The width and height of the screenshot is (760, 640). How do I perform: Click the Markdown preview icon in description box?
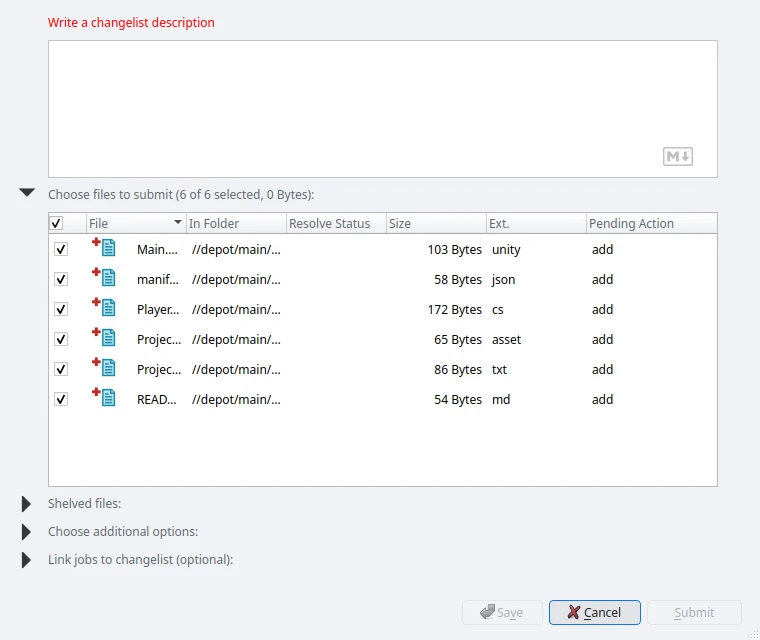click(x=678, y=157)
